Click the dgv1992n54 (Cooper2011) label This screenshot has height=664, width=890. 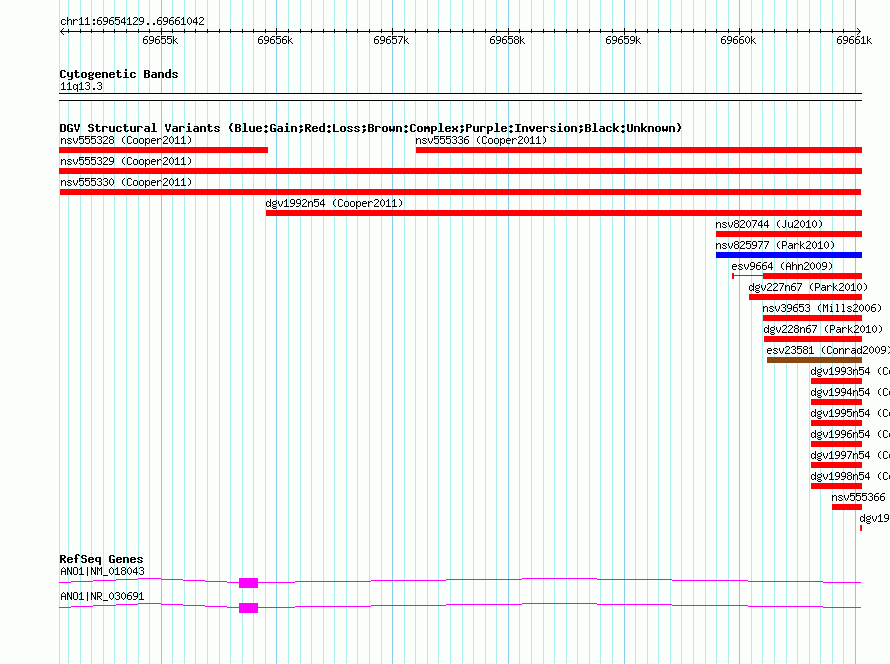(334, 203)
